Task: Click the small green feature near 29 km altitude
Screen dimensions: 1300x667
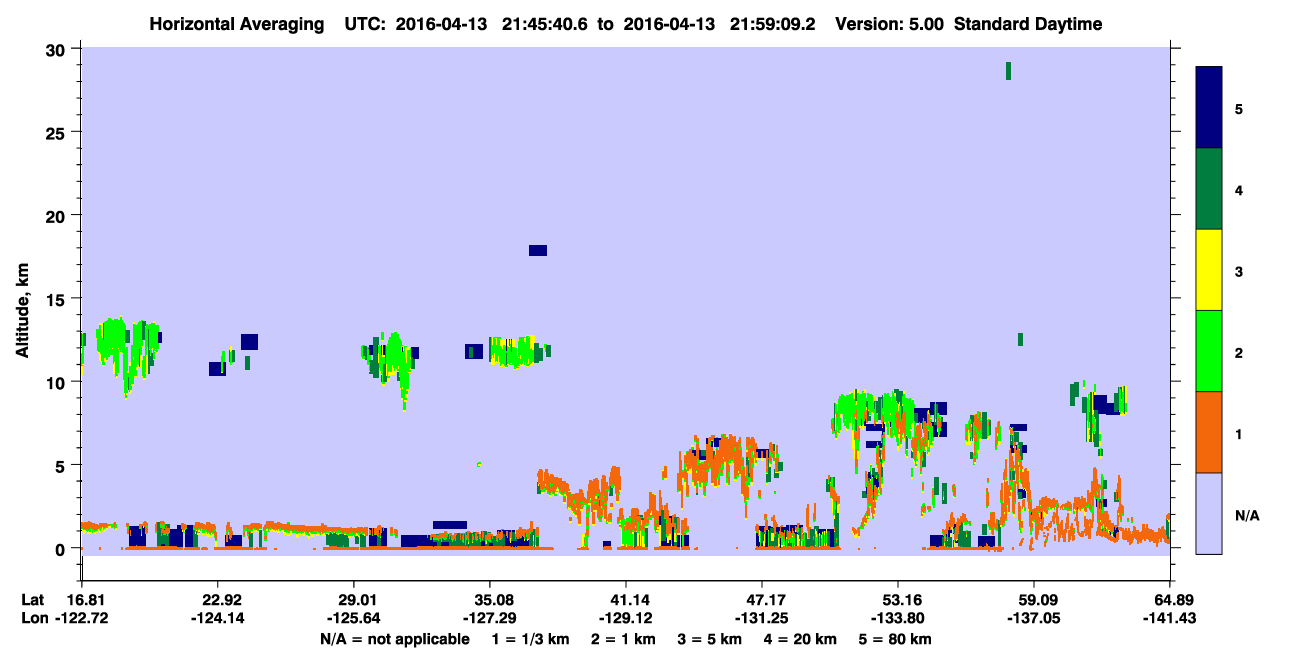Action: 1008,70
